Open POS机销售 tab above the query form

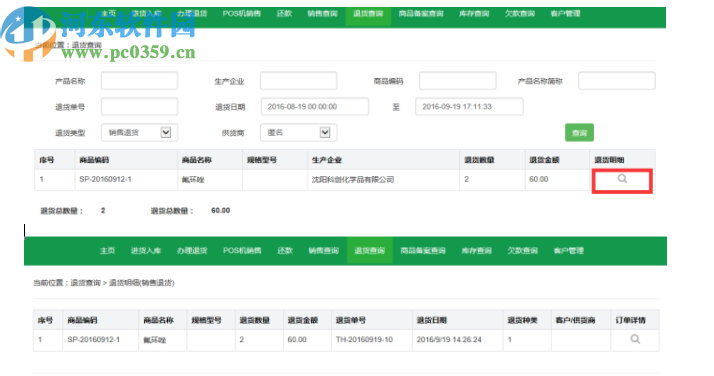point(241,13)
